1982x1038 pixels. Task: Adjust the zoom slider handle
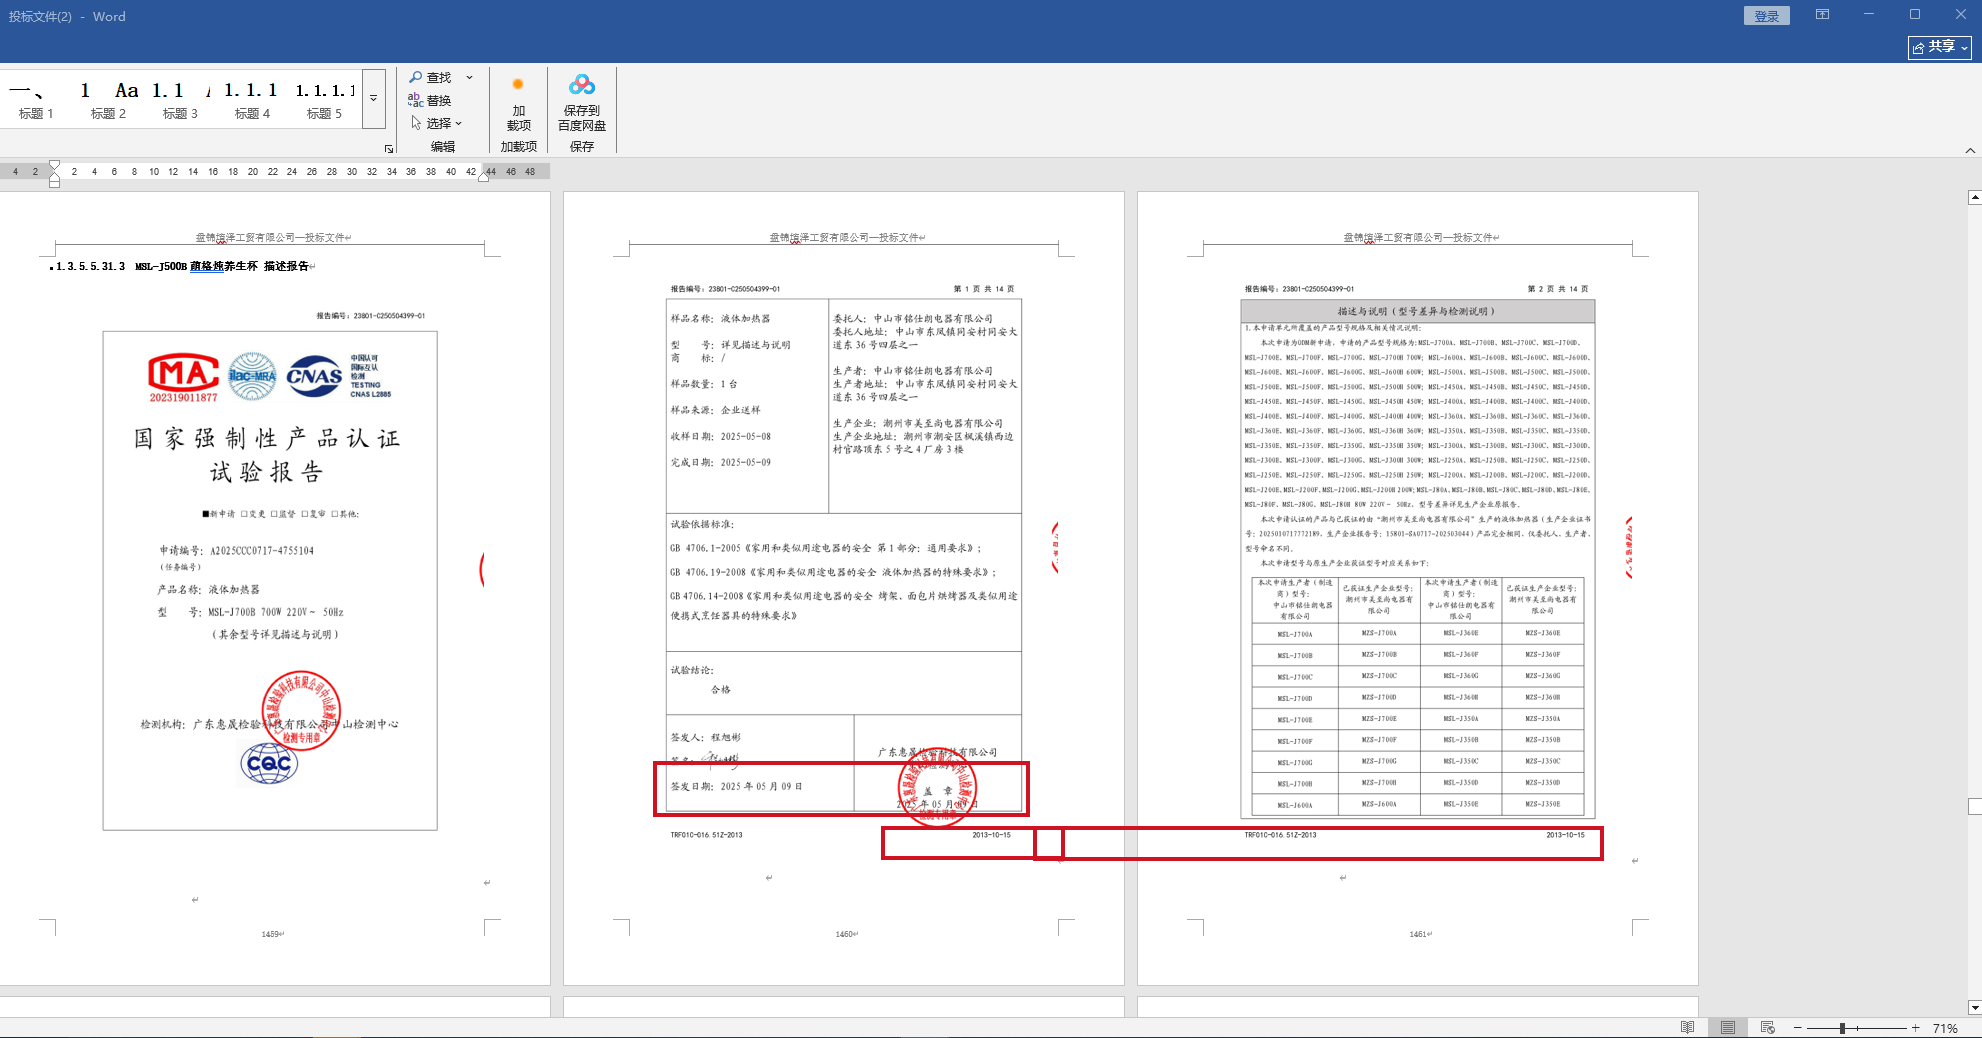[1842, 1028]
